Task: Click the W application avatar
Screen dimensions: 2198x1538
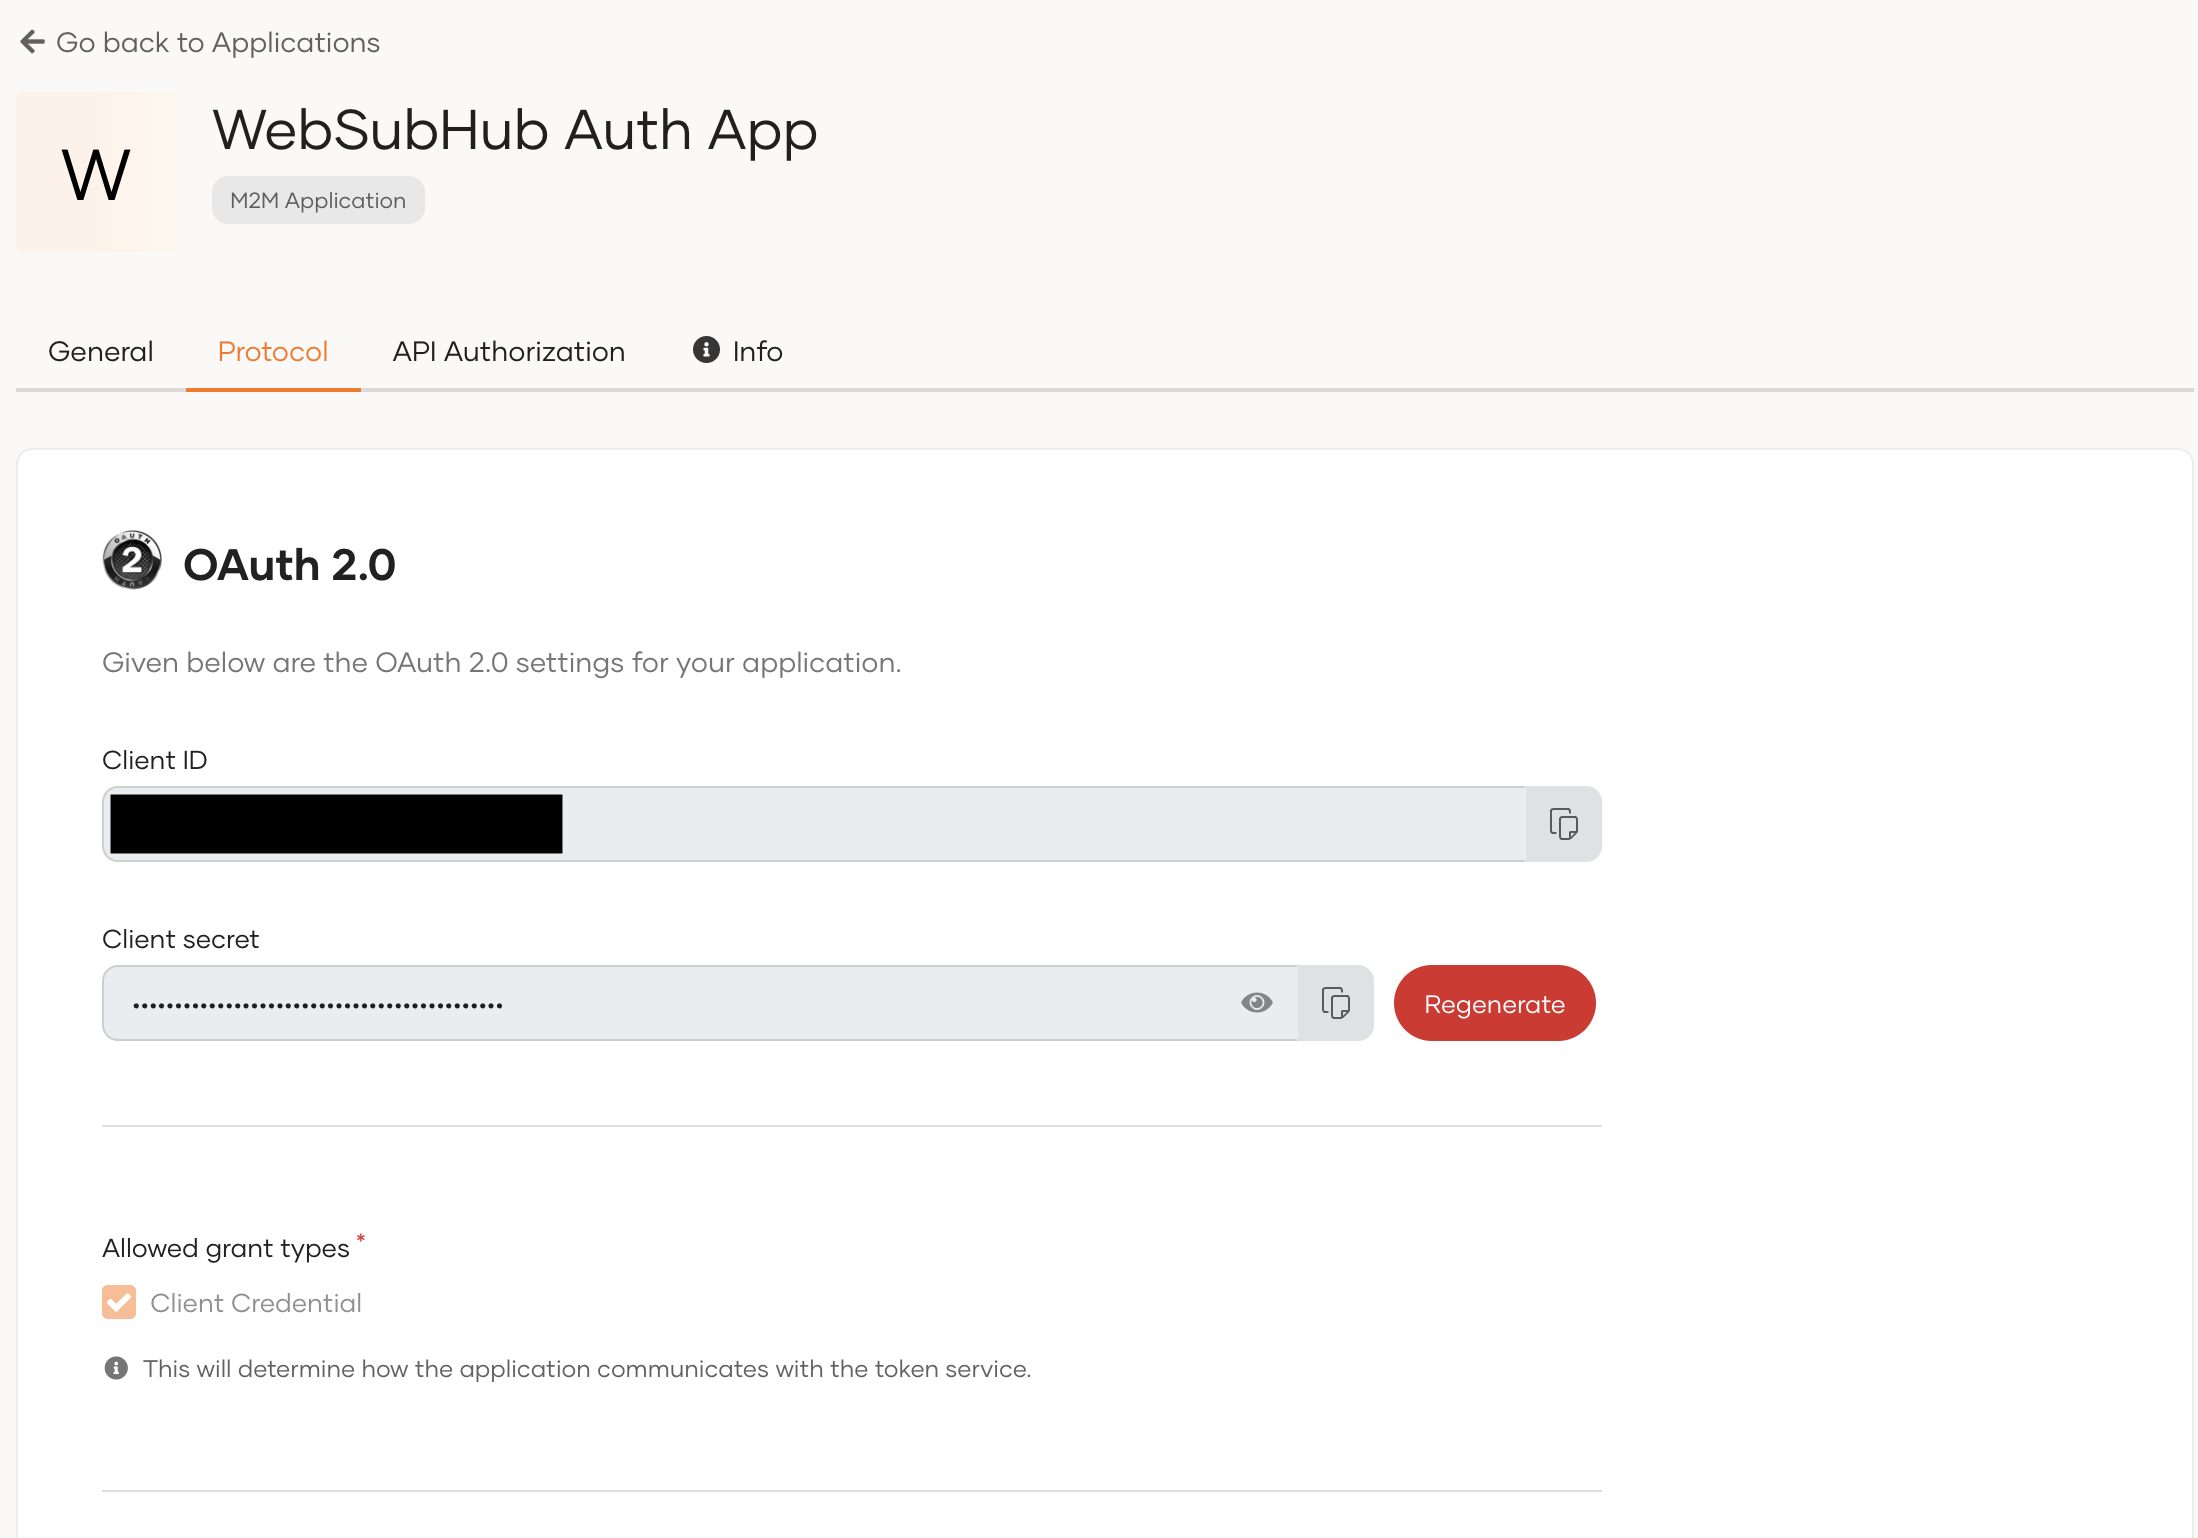Action: pos(96,173)
